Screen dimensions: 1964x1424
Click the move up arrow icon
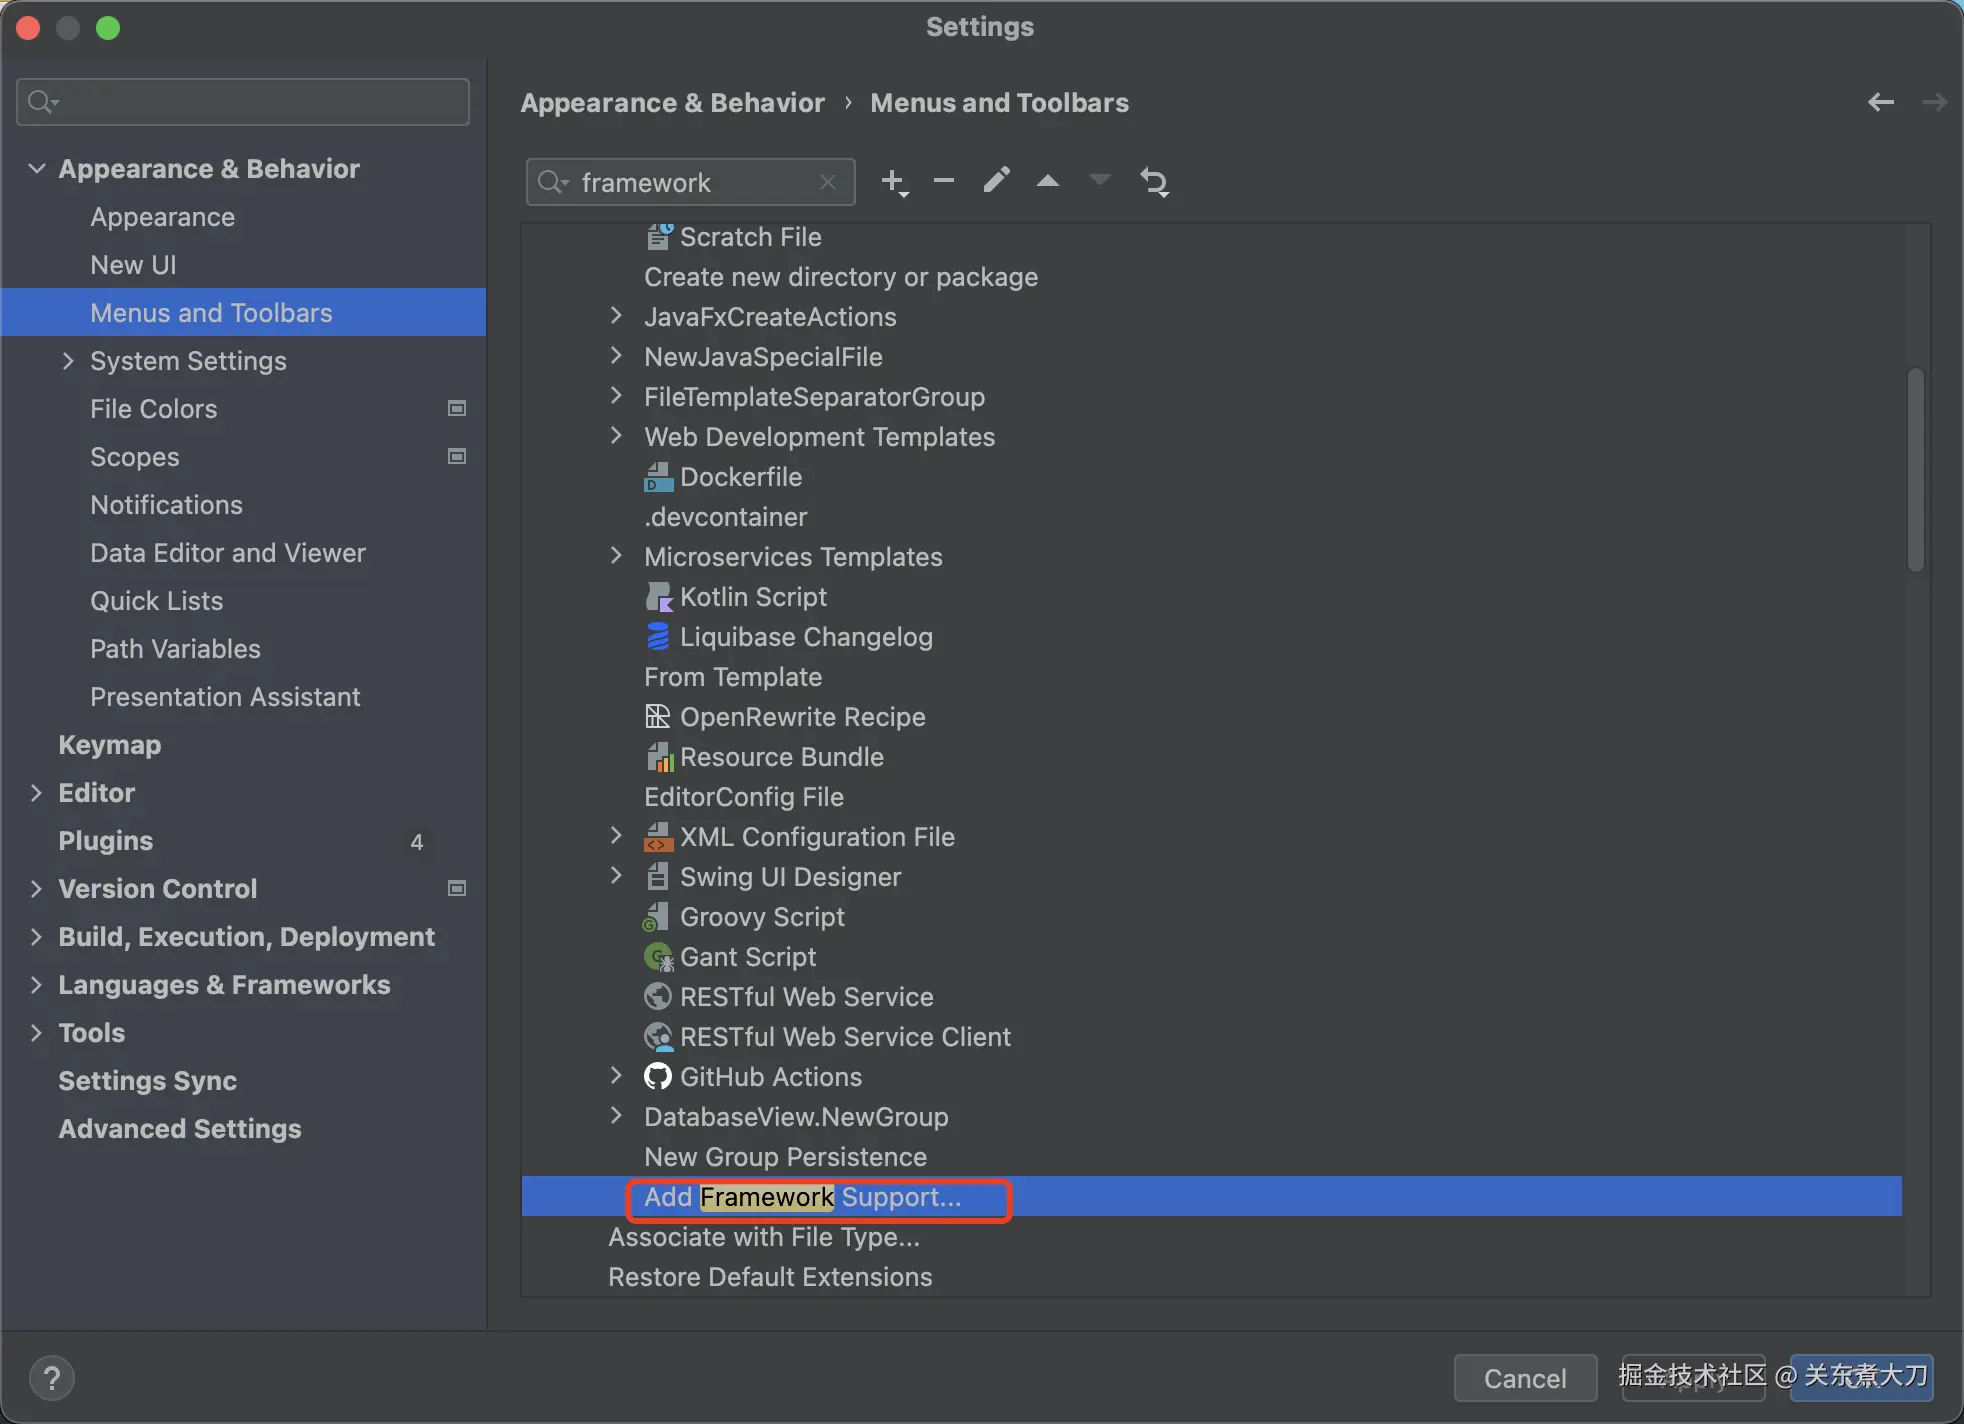tap(1047, 182)
